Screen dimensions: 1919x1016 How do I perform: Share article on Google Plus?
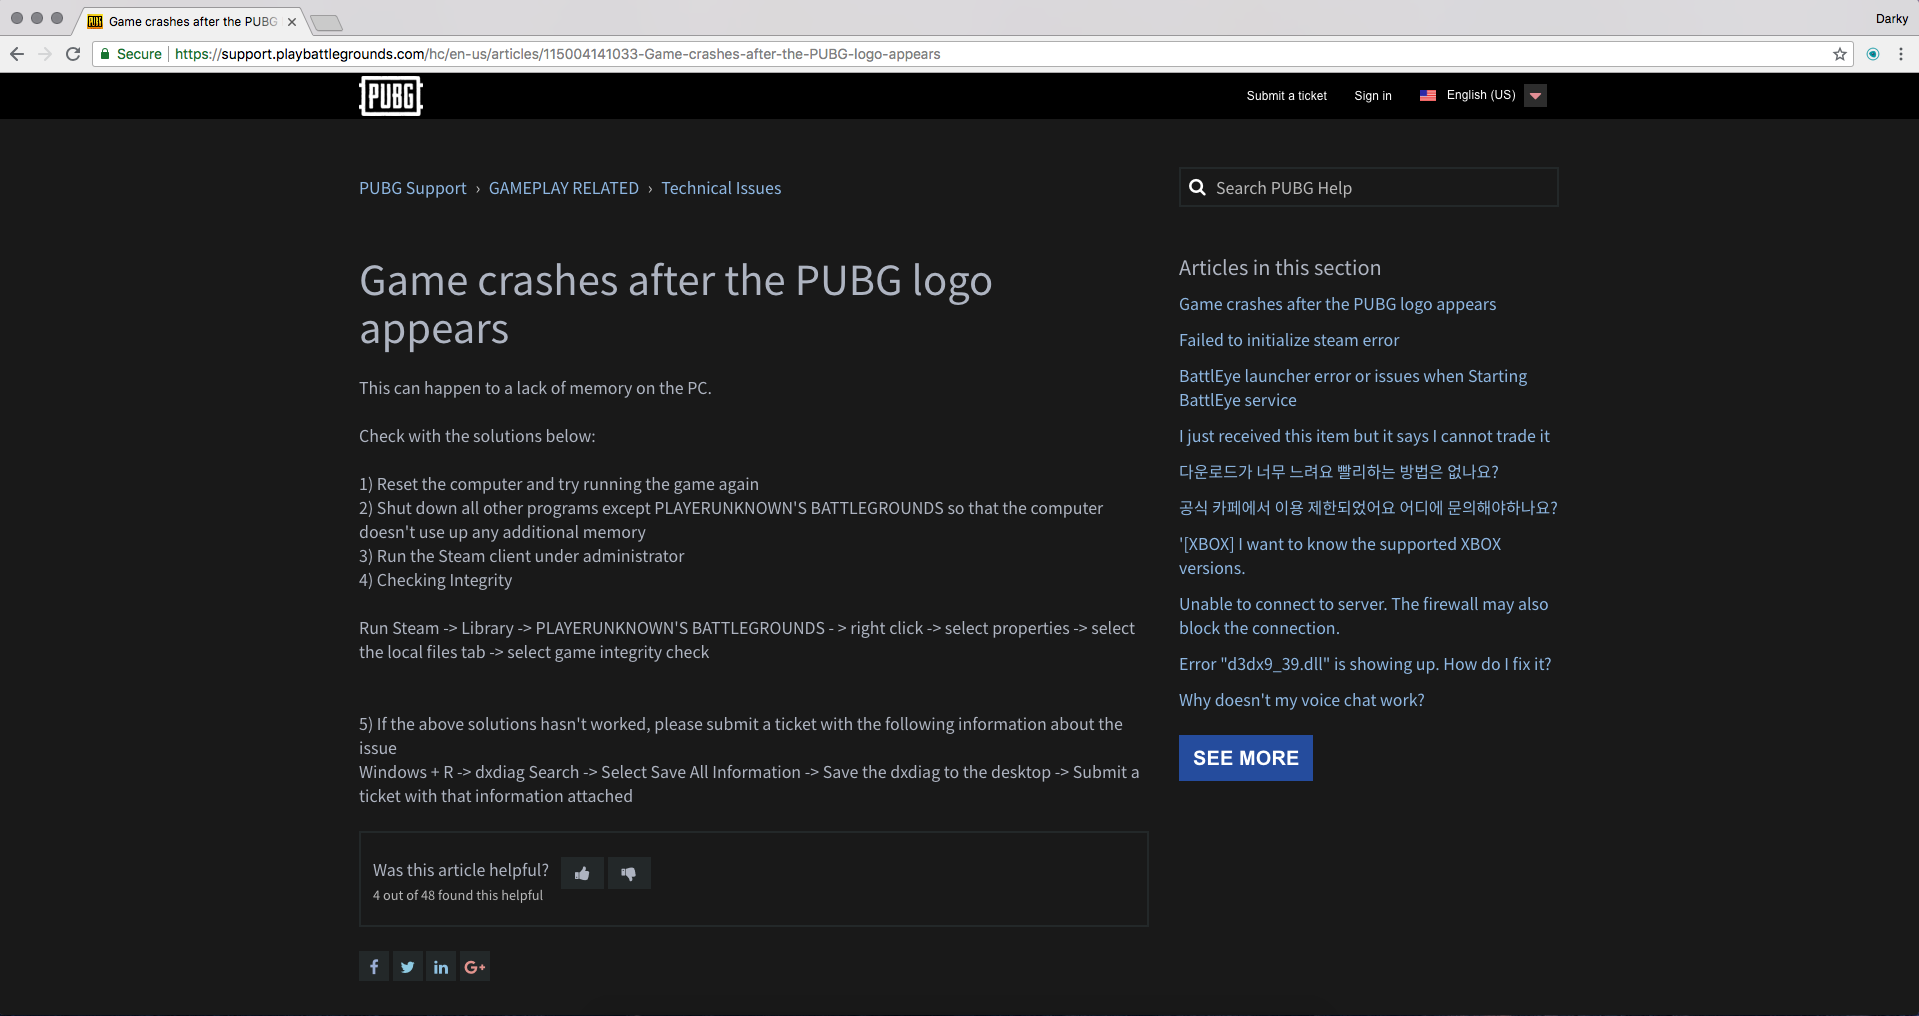click(475, 966)
